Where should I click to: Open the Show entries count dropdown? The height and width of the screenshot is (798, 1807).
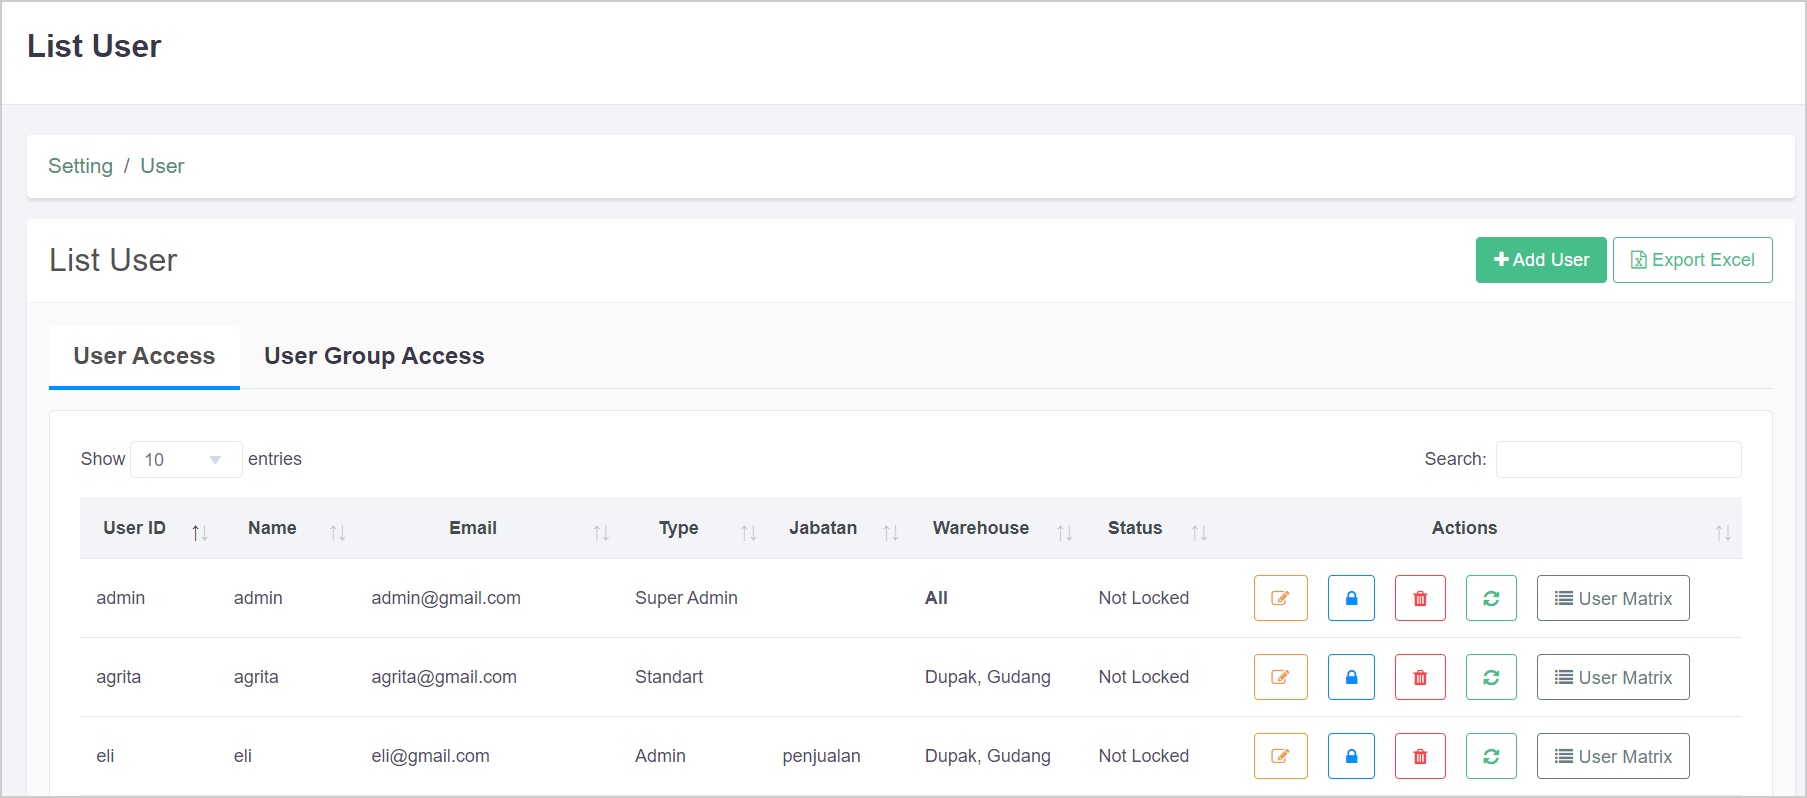185,460
